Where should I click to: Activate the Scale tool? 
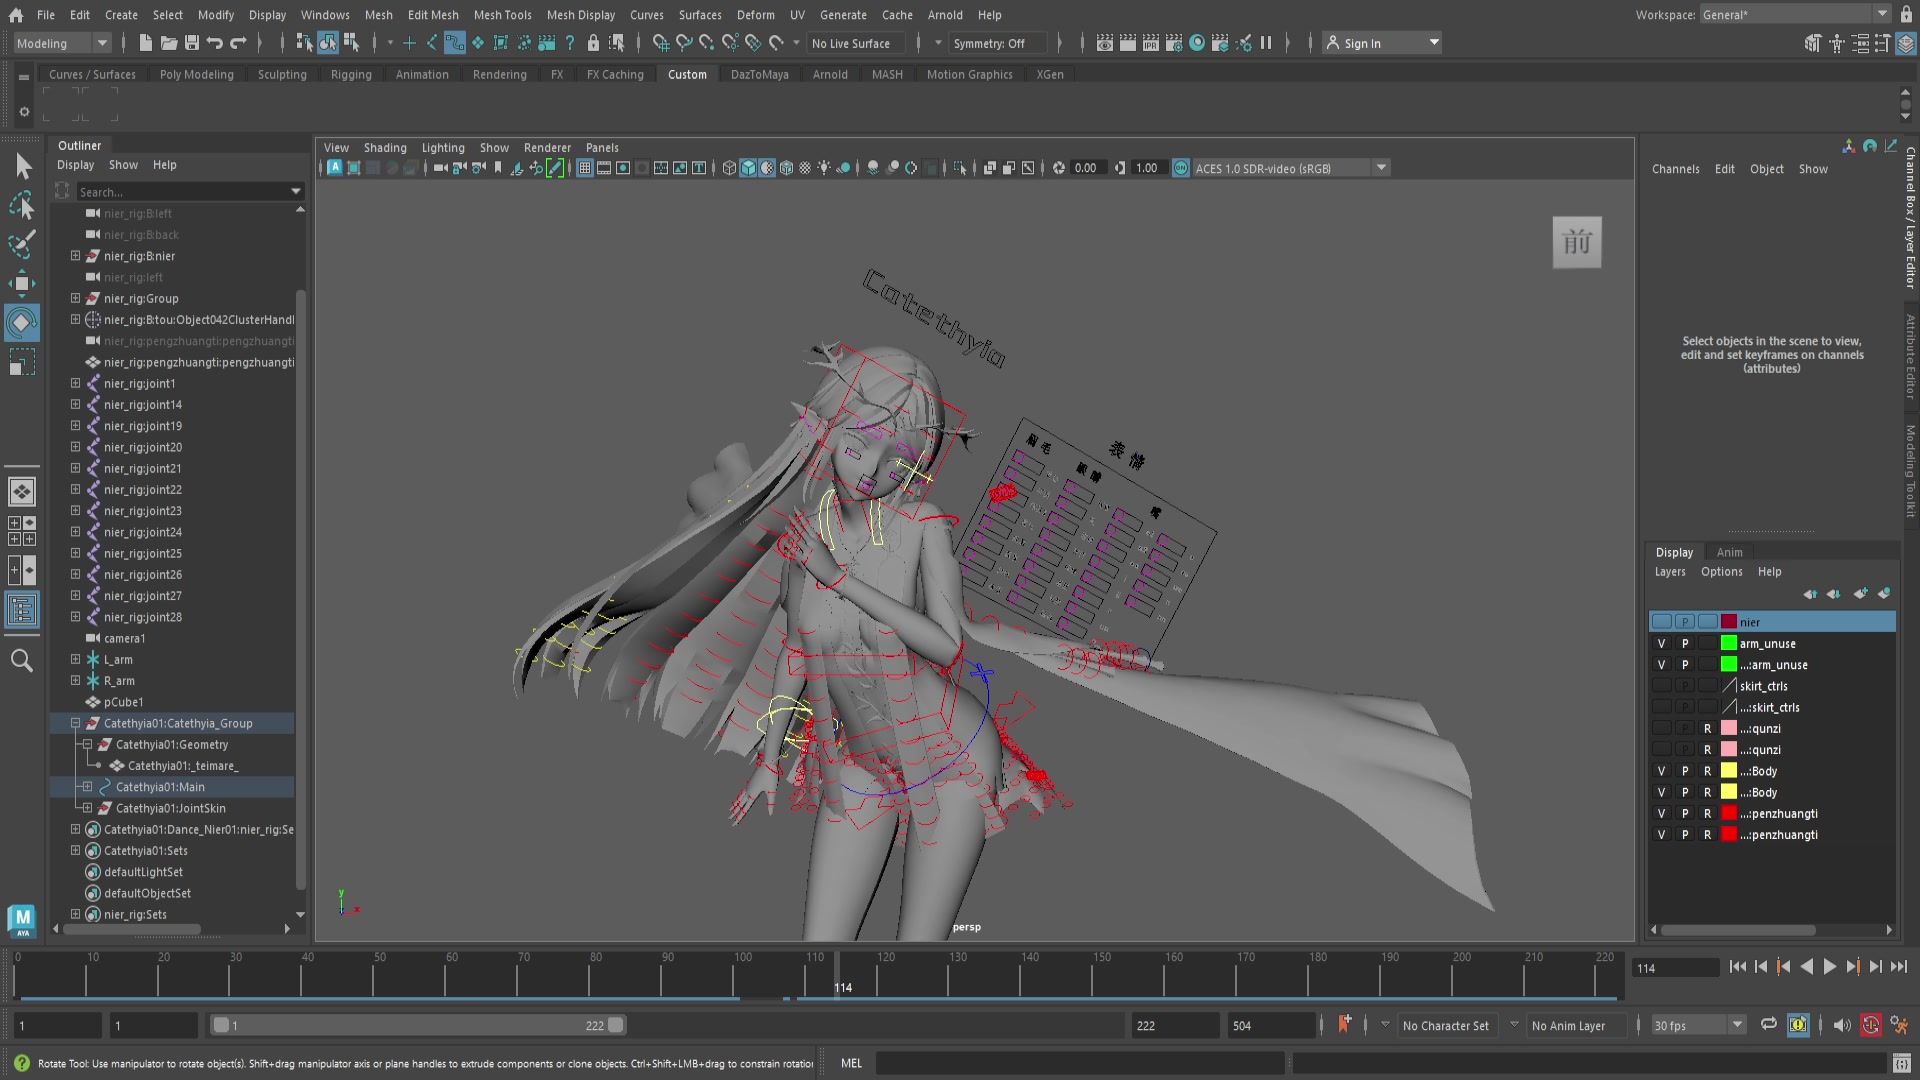pyautogui.click(x=22, y=362)
